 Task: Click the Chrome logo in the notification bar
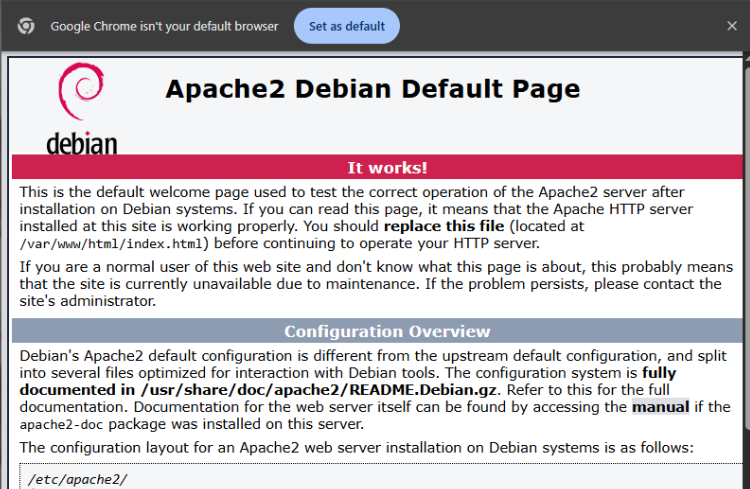click(x=26, y=26)
